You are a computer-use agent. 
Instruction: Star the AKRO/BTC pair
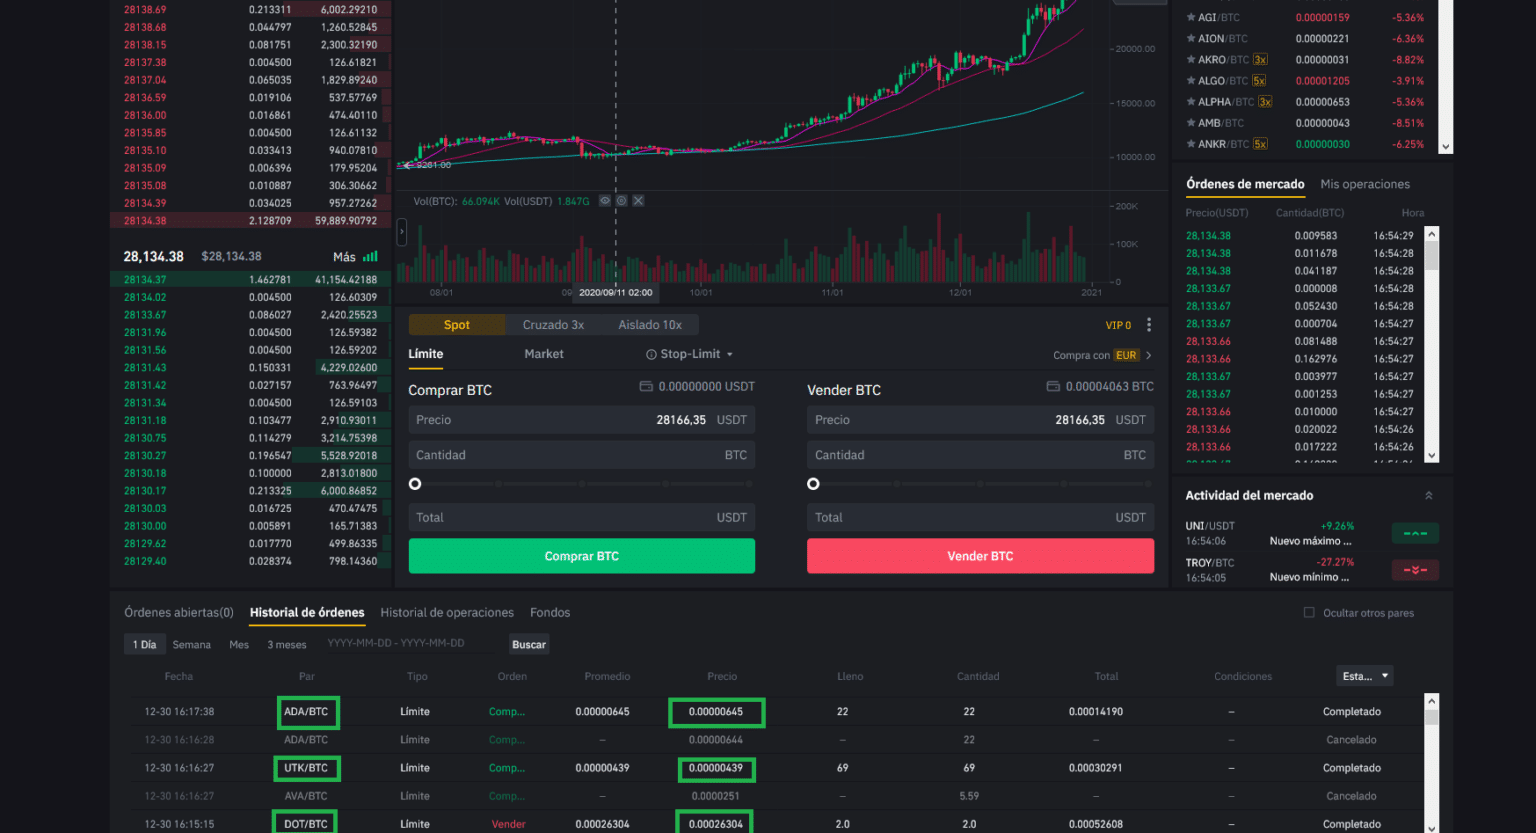(x=1190, y=59)
